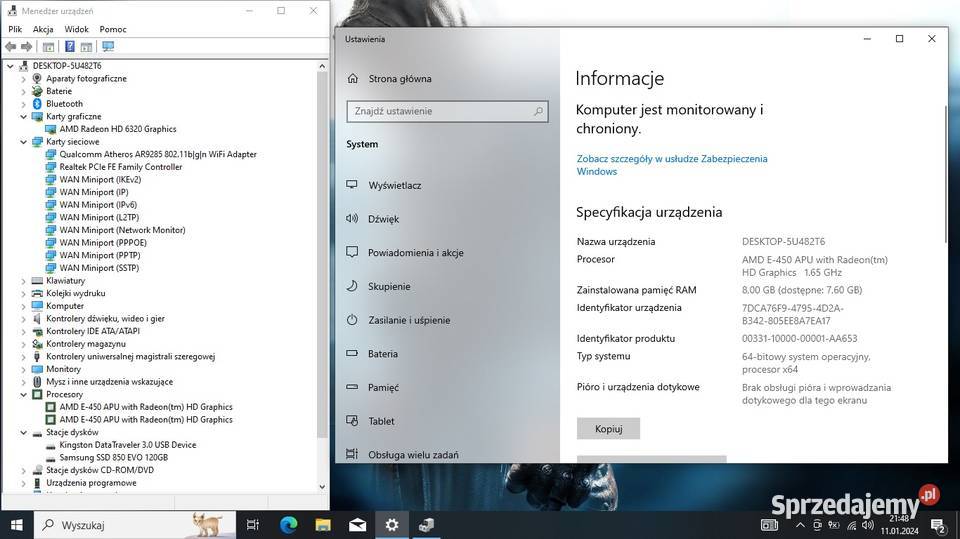Select Kingston DataTraveler 3.0 USB Device
This screenshot has height=539, width=960.
click(128, 445)
